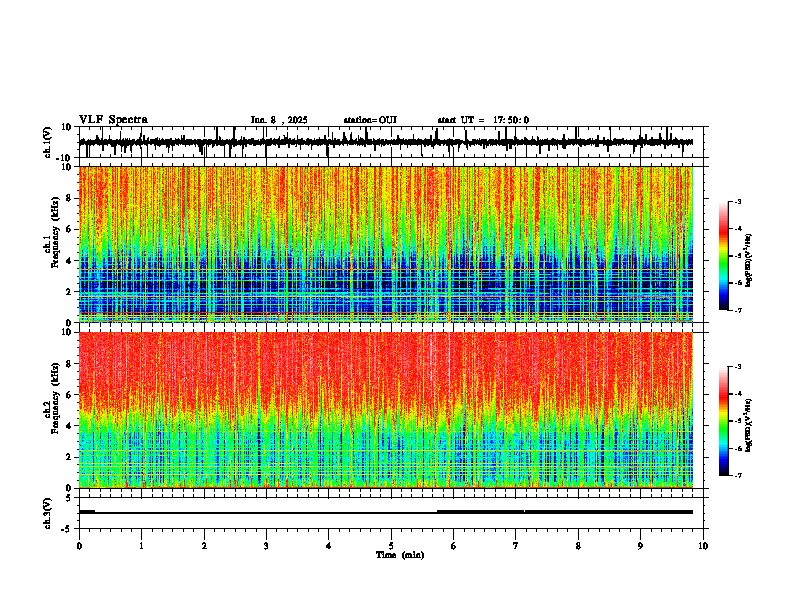Select the ch.1 Frequency (kHz) axis label
Viewport: 792px width, 612px height.
52,232
